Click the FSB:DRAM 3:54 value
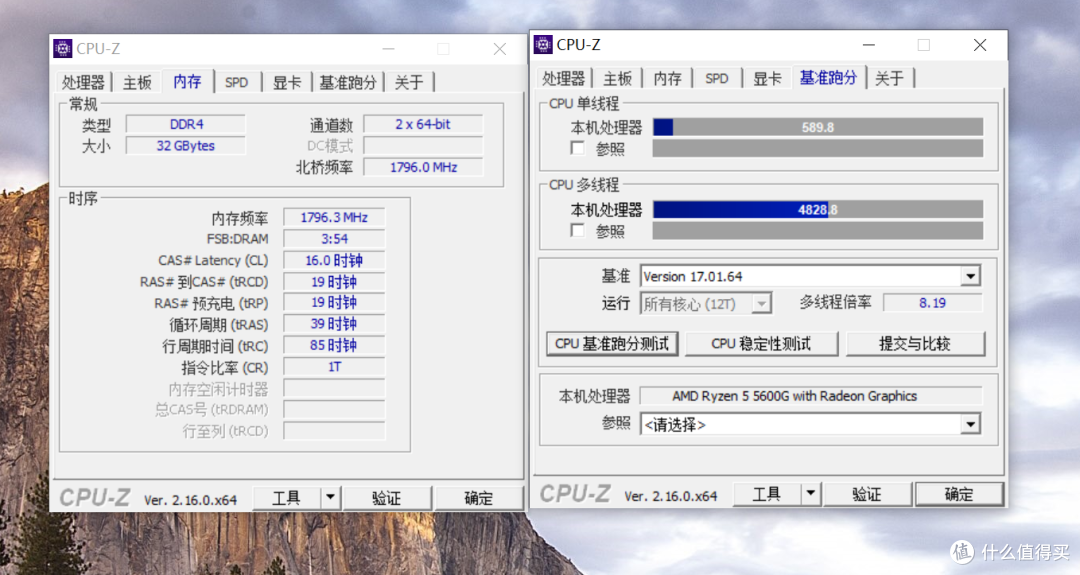The width and height of the screenshot is (1080, 575). [334, 239]
